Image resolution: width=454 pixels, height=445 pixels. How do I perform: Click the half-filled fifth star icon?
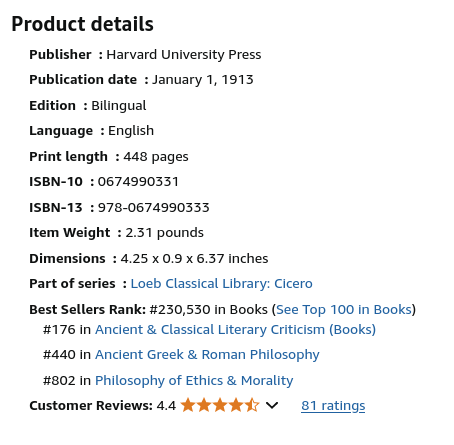(252, 405)
